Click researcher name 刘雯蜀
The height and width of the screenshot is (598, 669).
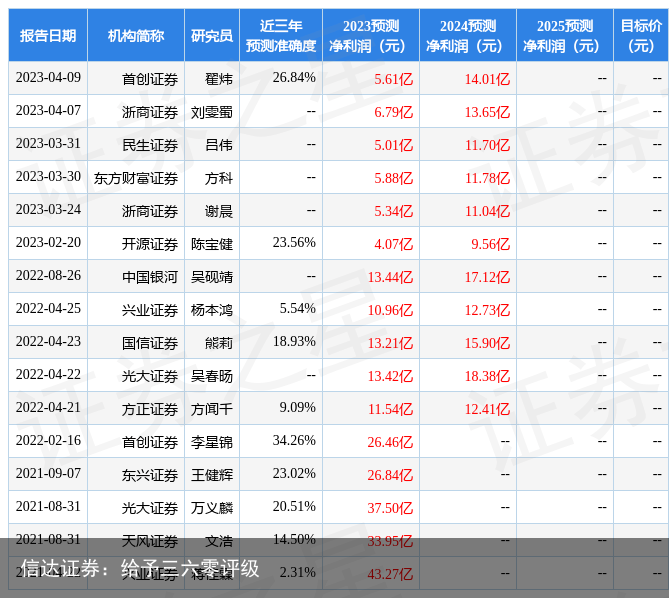click(x=212, y=112)
